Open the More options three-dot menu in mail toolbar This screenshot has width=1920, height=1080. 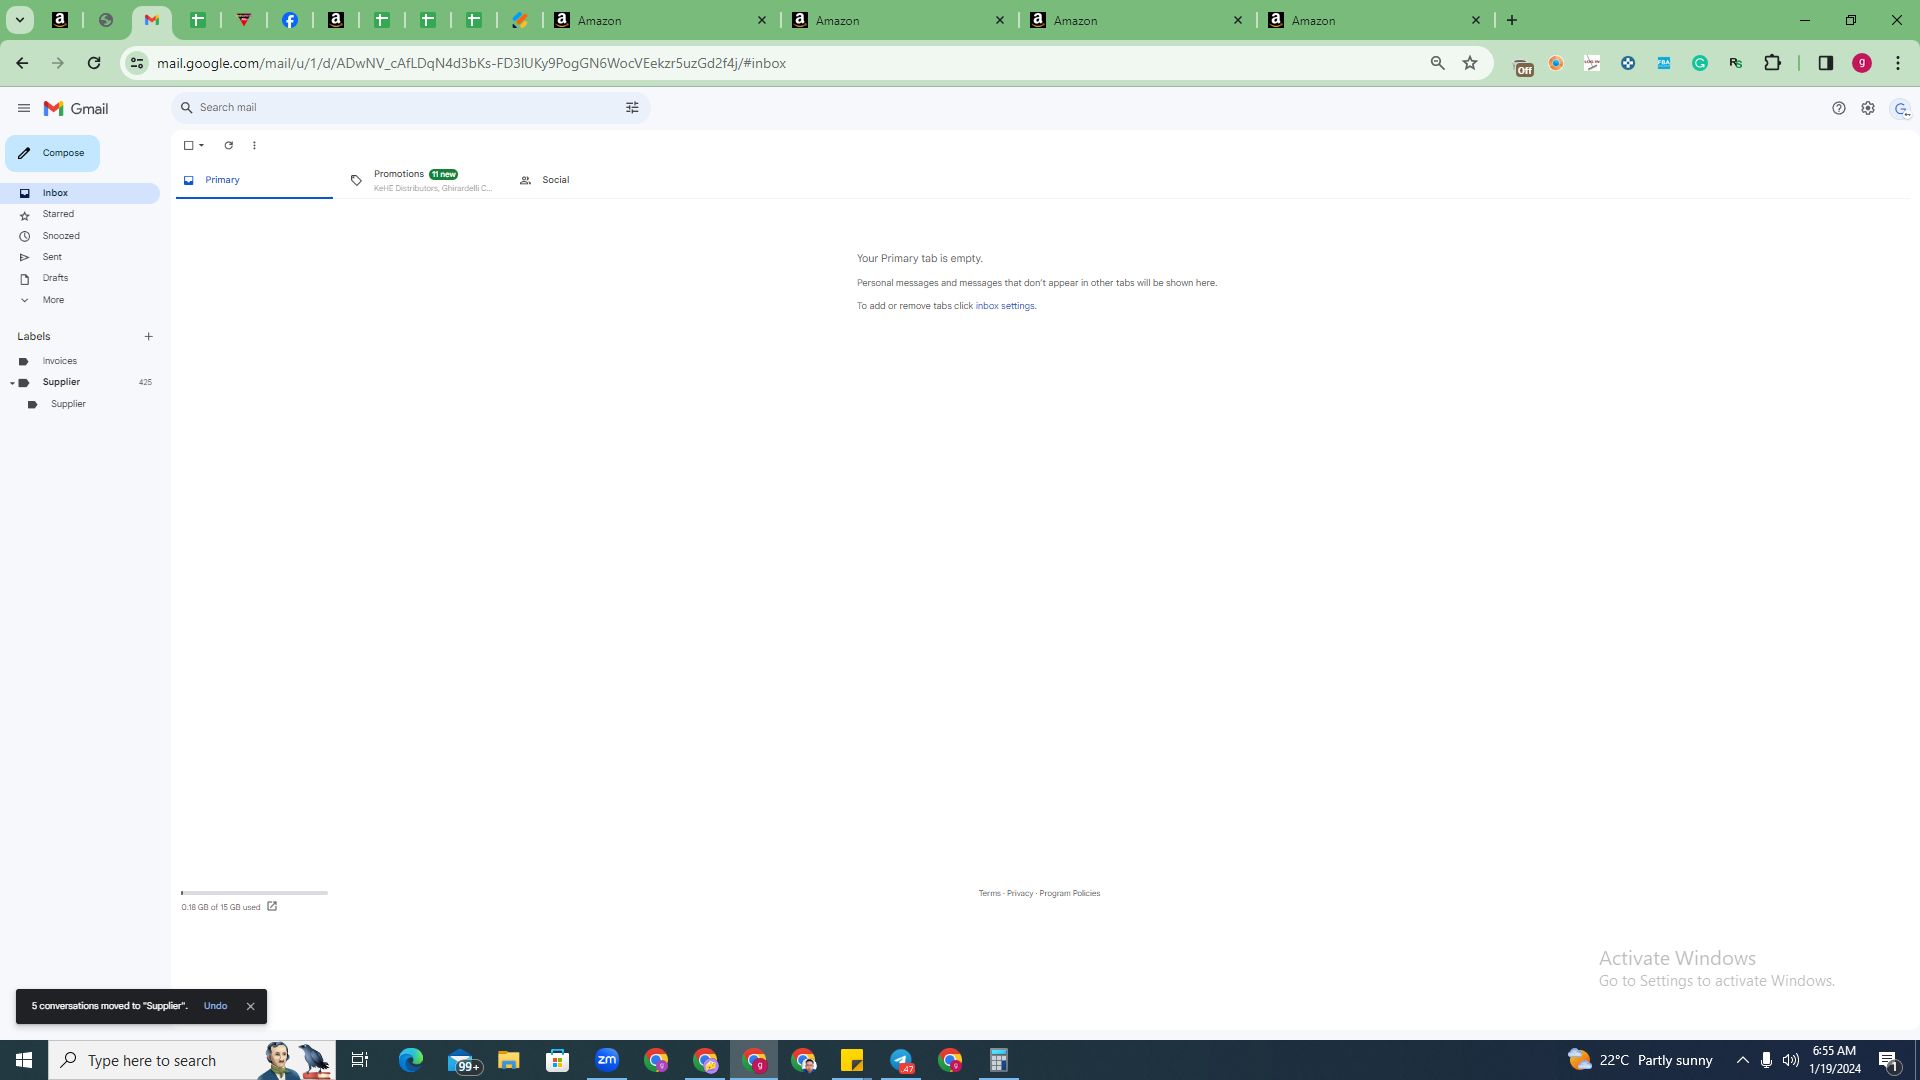click(254, 145)
